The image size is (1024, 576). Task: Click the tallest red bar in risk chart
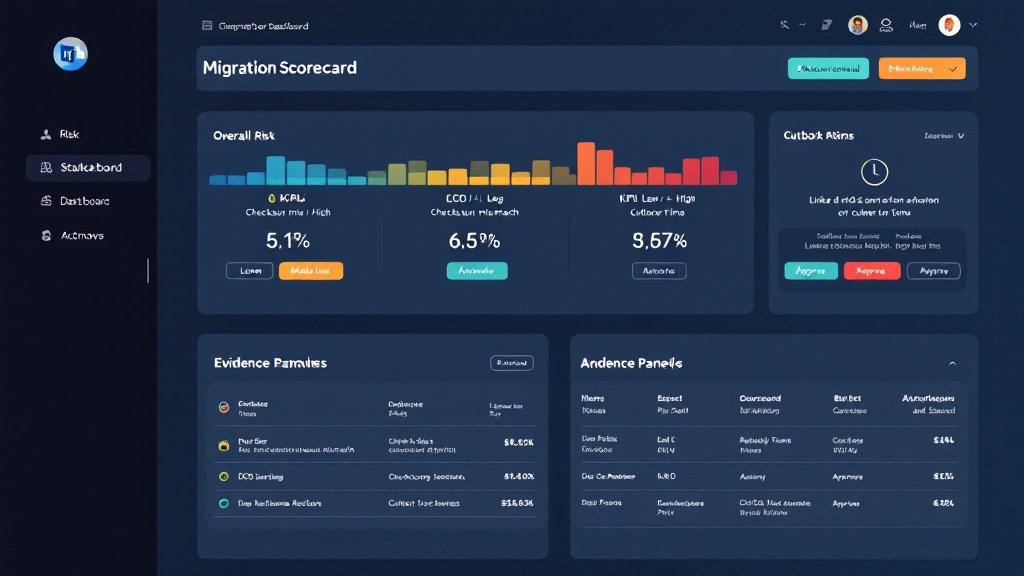pyautogui.click(x=710, y=171)
